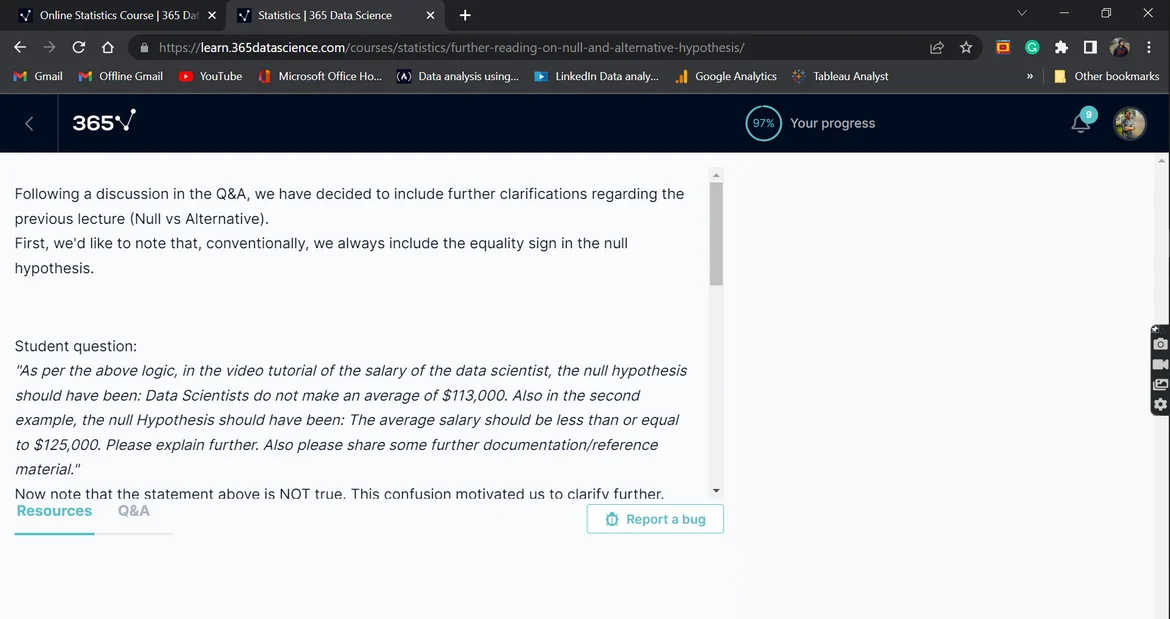The width and height of the screenshot is (1170, 619).
Task: Open the notifications bell
Action: point(1081,123)
